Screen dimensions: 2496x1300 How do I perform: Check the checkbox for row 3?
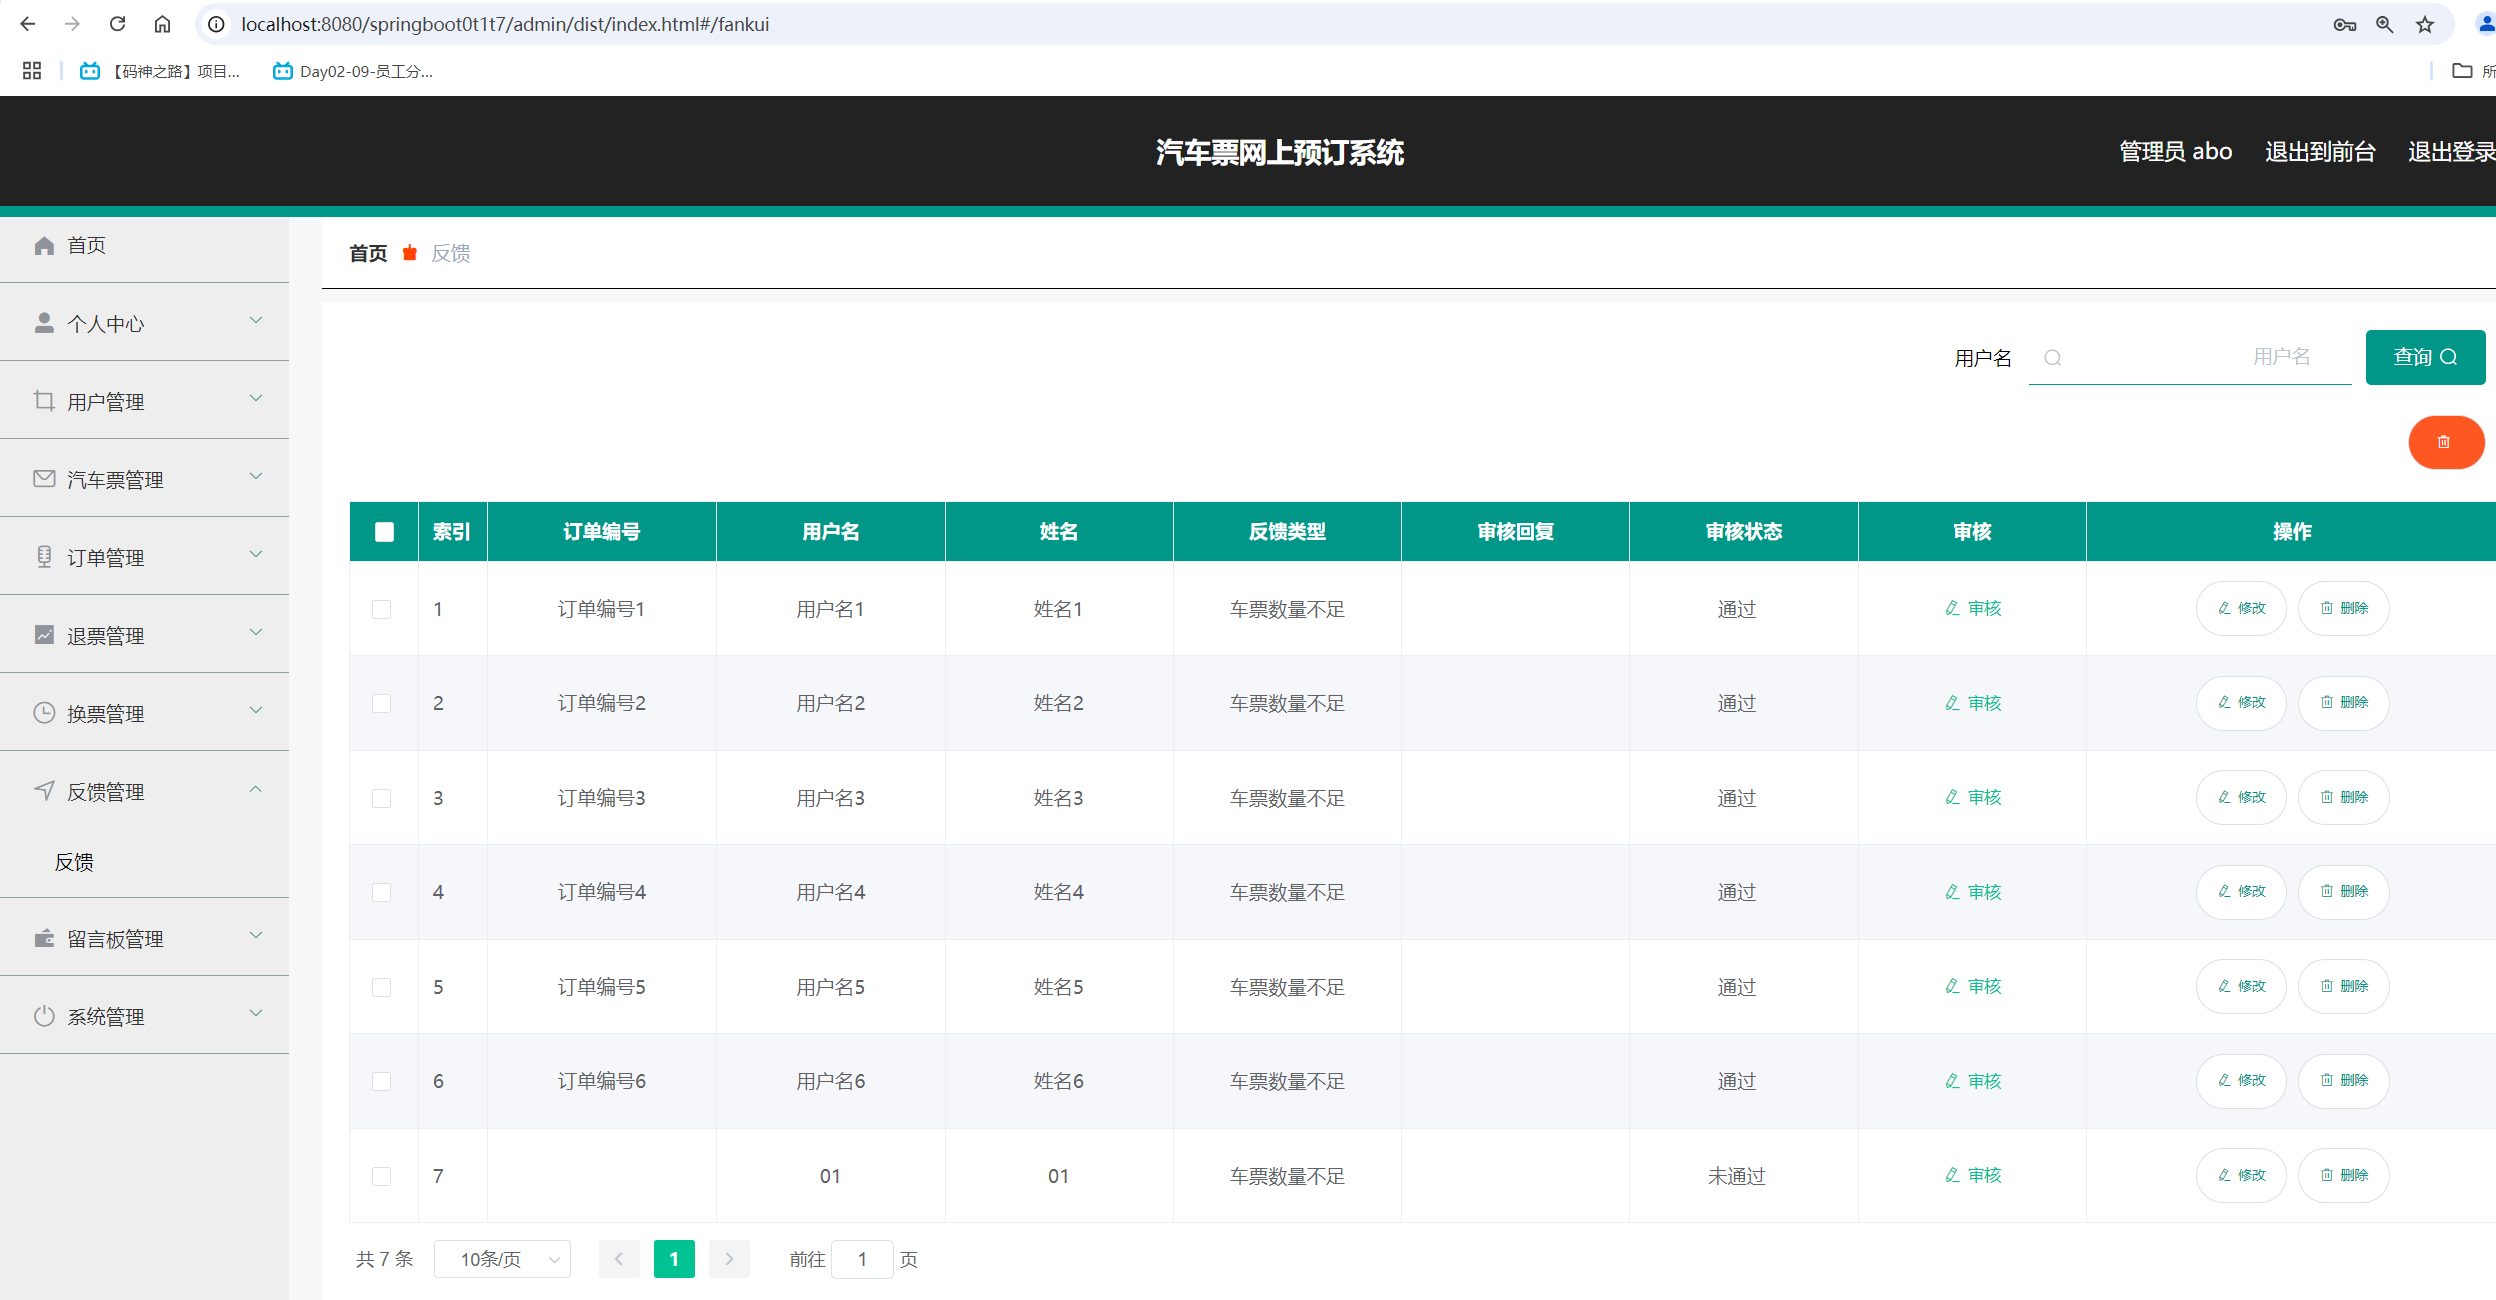click(x=381, y=798)
